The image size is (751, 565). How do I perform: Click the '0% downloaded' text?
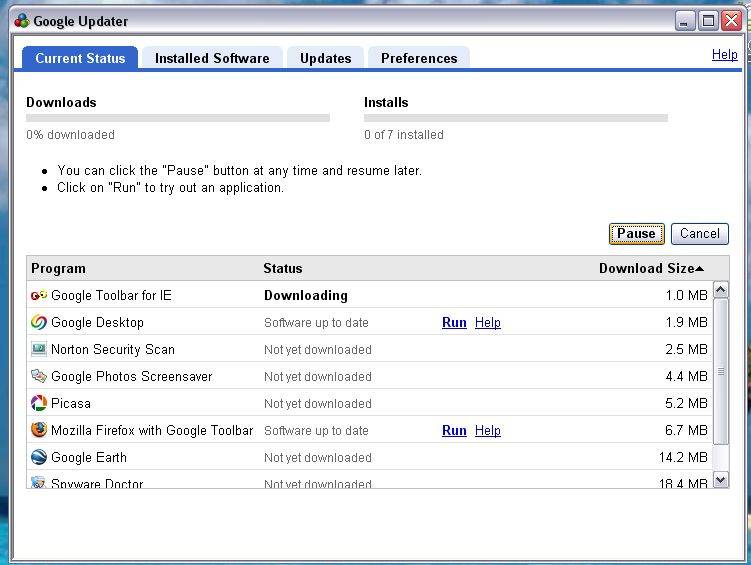tap(70, 135)
